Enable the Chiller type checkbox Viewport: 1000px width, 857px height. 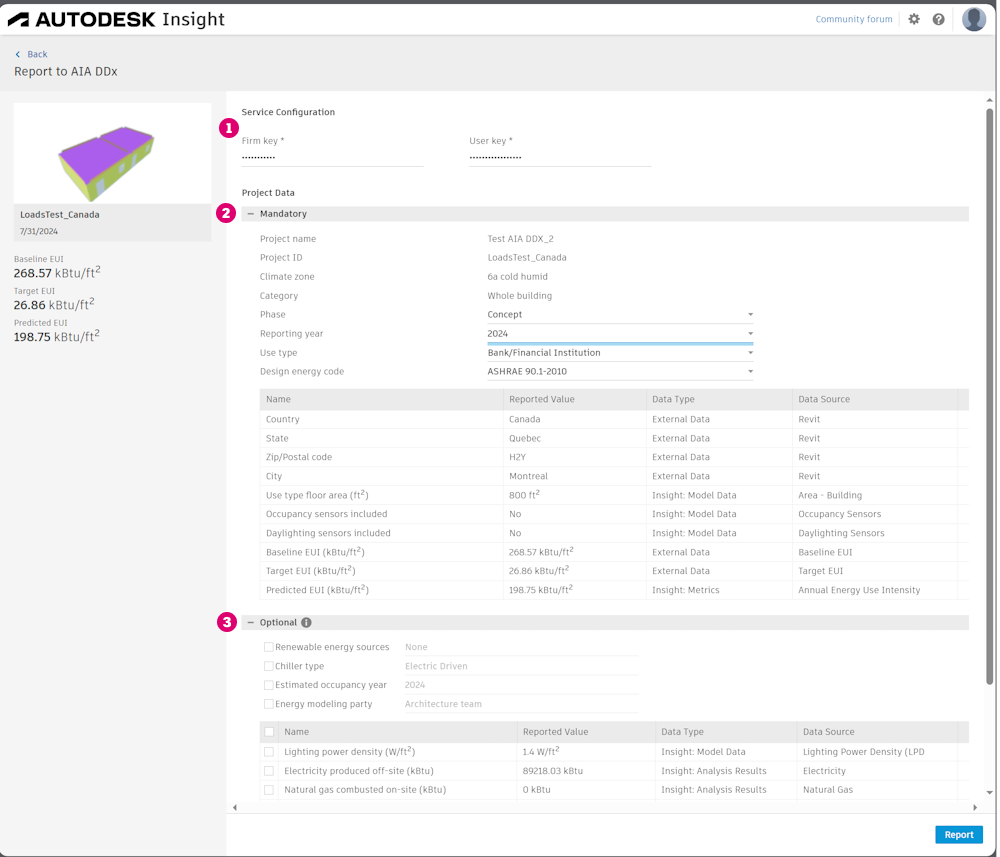tap(268, 666)
